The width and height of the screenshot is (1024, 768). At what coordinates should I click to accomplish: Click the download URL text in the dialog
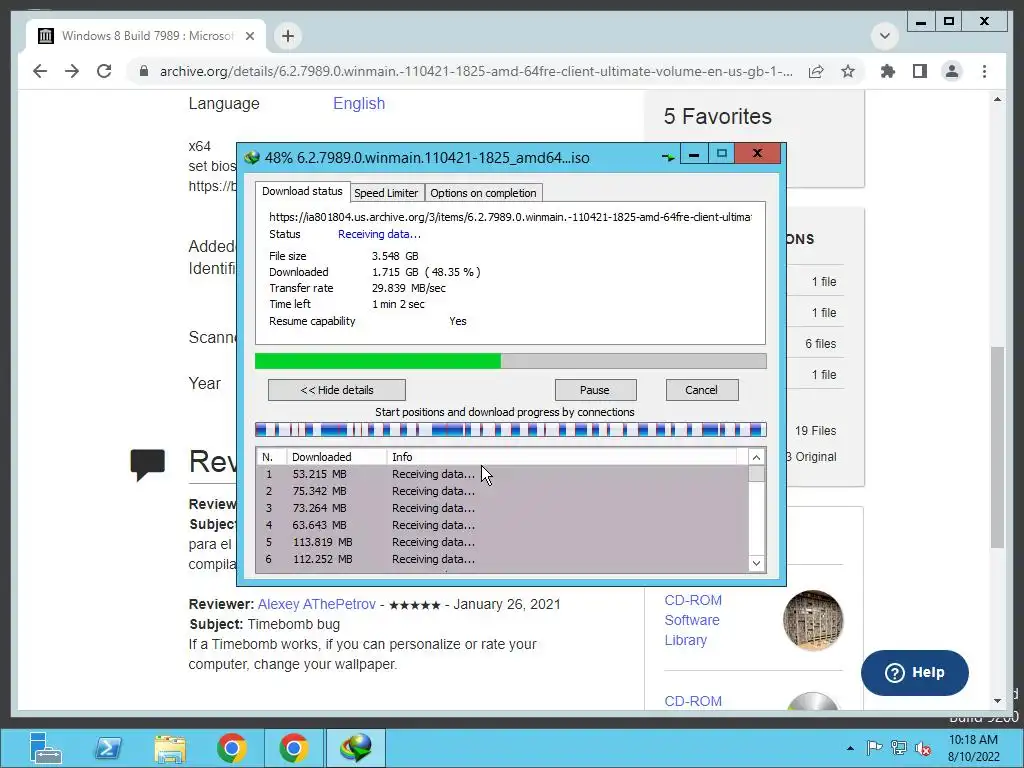pyautogui.click(x=510, y=217)
